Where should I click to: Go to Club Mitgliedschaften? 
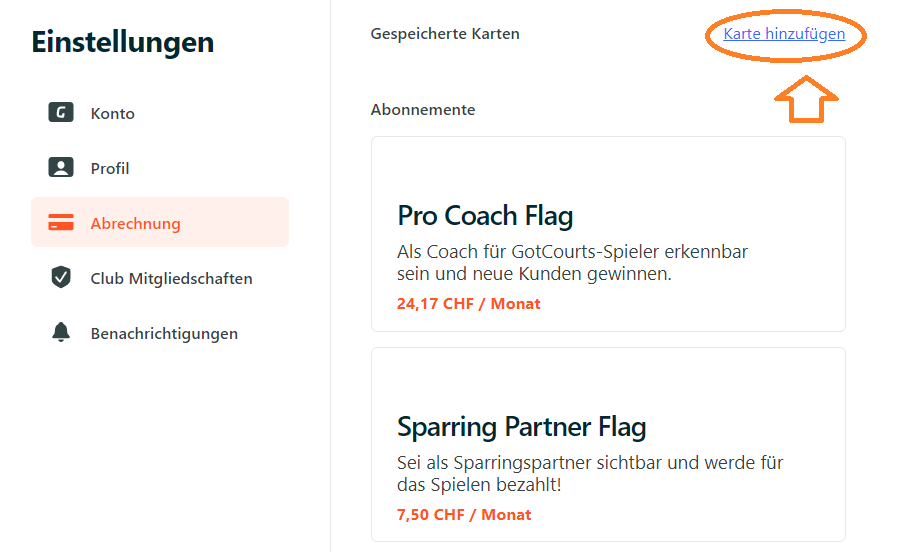click(x=160, y=278)
